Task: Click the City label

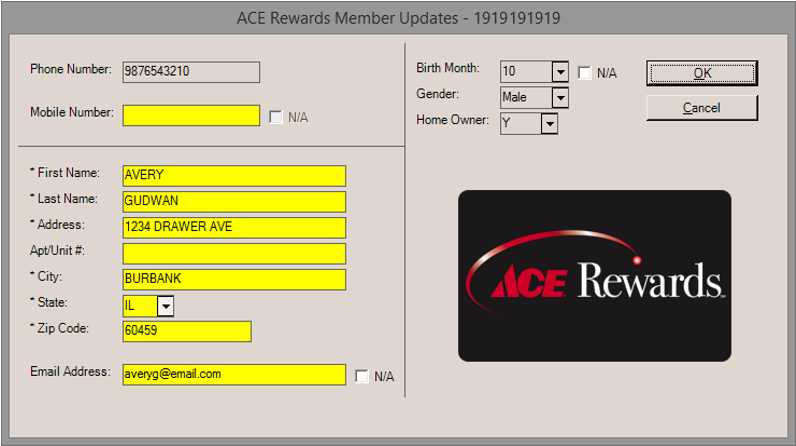Action: [x=46, y=277]
